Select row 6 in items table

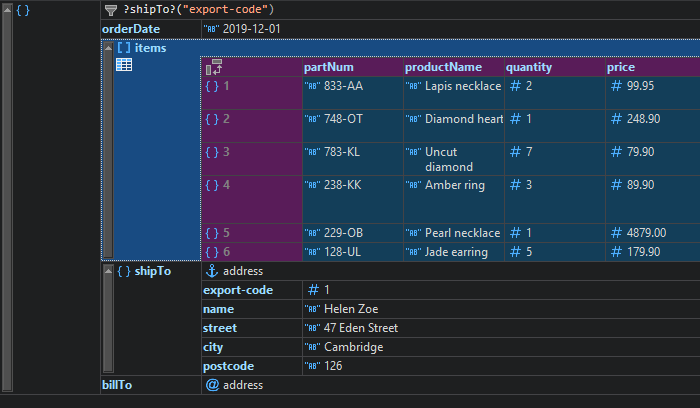click(x=225, y=252)
